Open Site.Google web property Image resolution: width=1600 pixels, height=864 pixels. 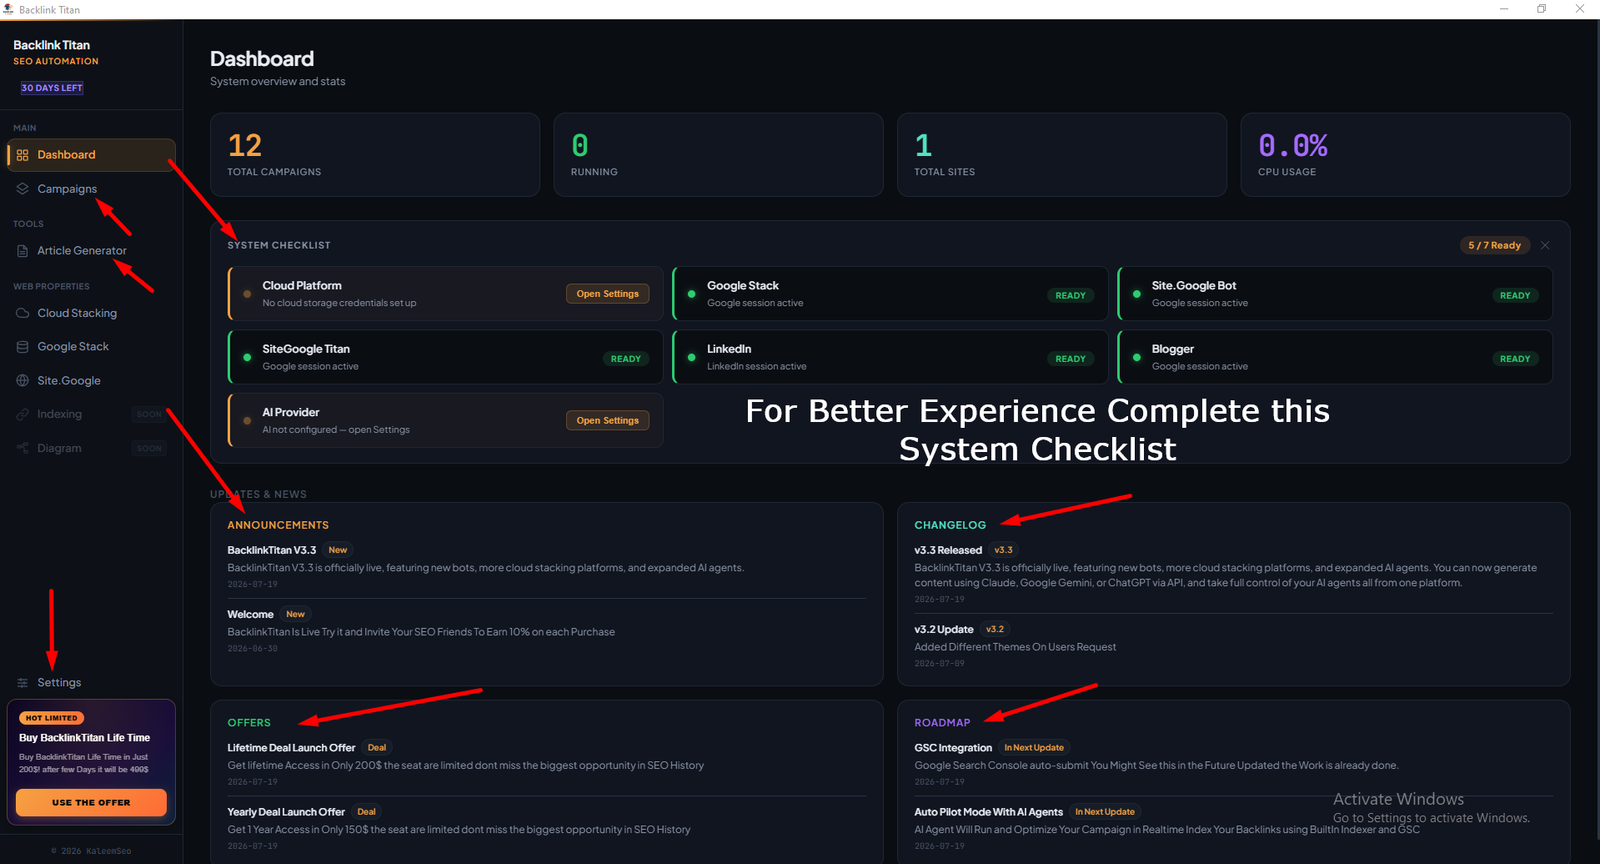[x=91, y=381]
